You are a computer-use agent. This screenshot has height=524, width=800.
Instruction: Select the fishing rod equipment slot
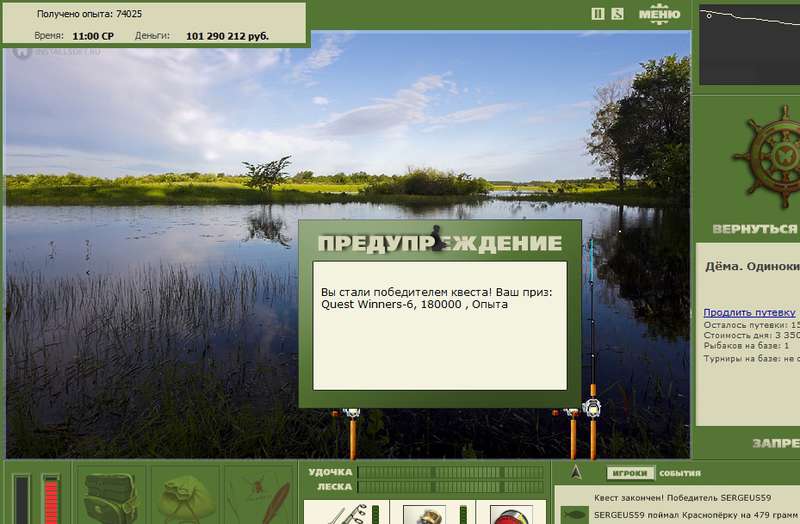point(346,513)
